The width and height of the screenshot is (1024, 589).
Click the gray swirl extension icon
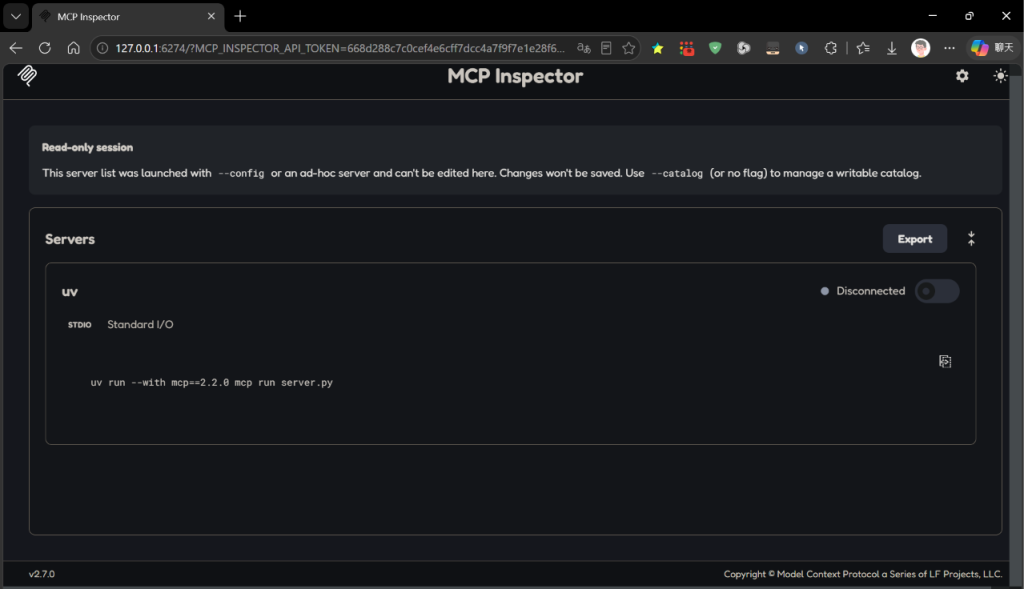click(743, 48)
